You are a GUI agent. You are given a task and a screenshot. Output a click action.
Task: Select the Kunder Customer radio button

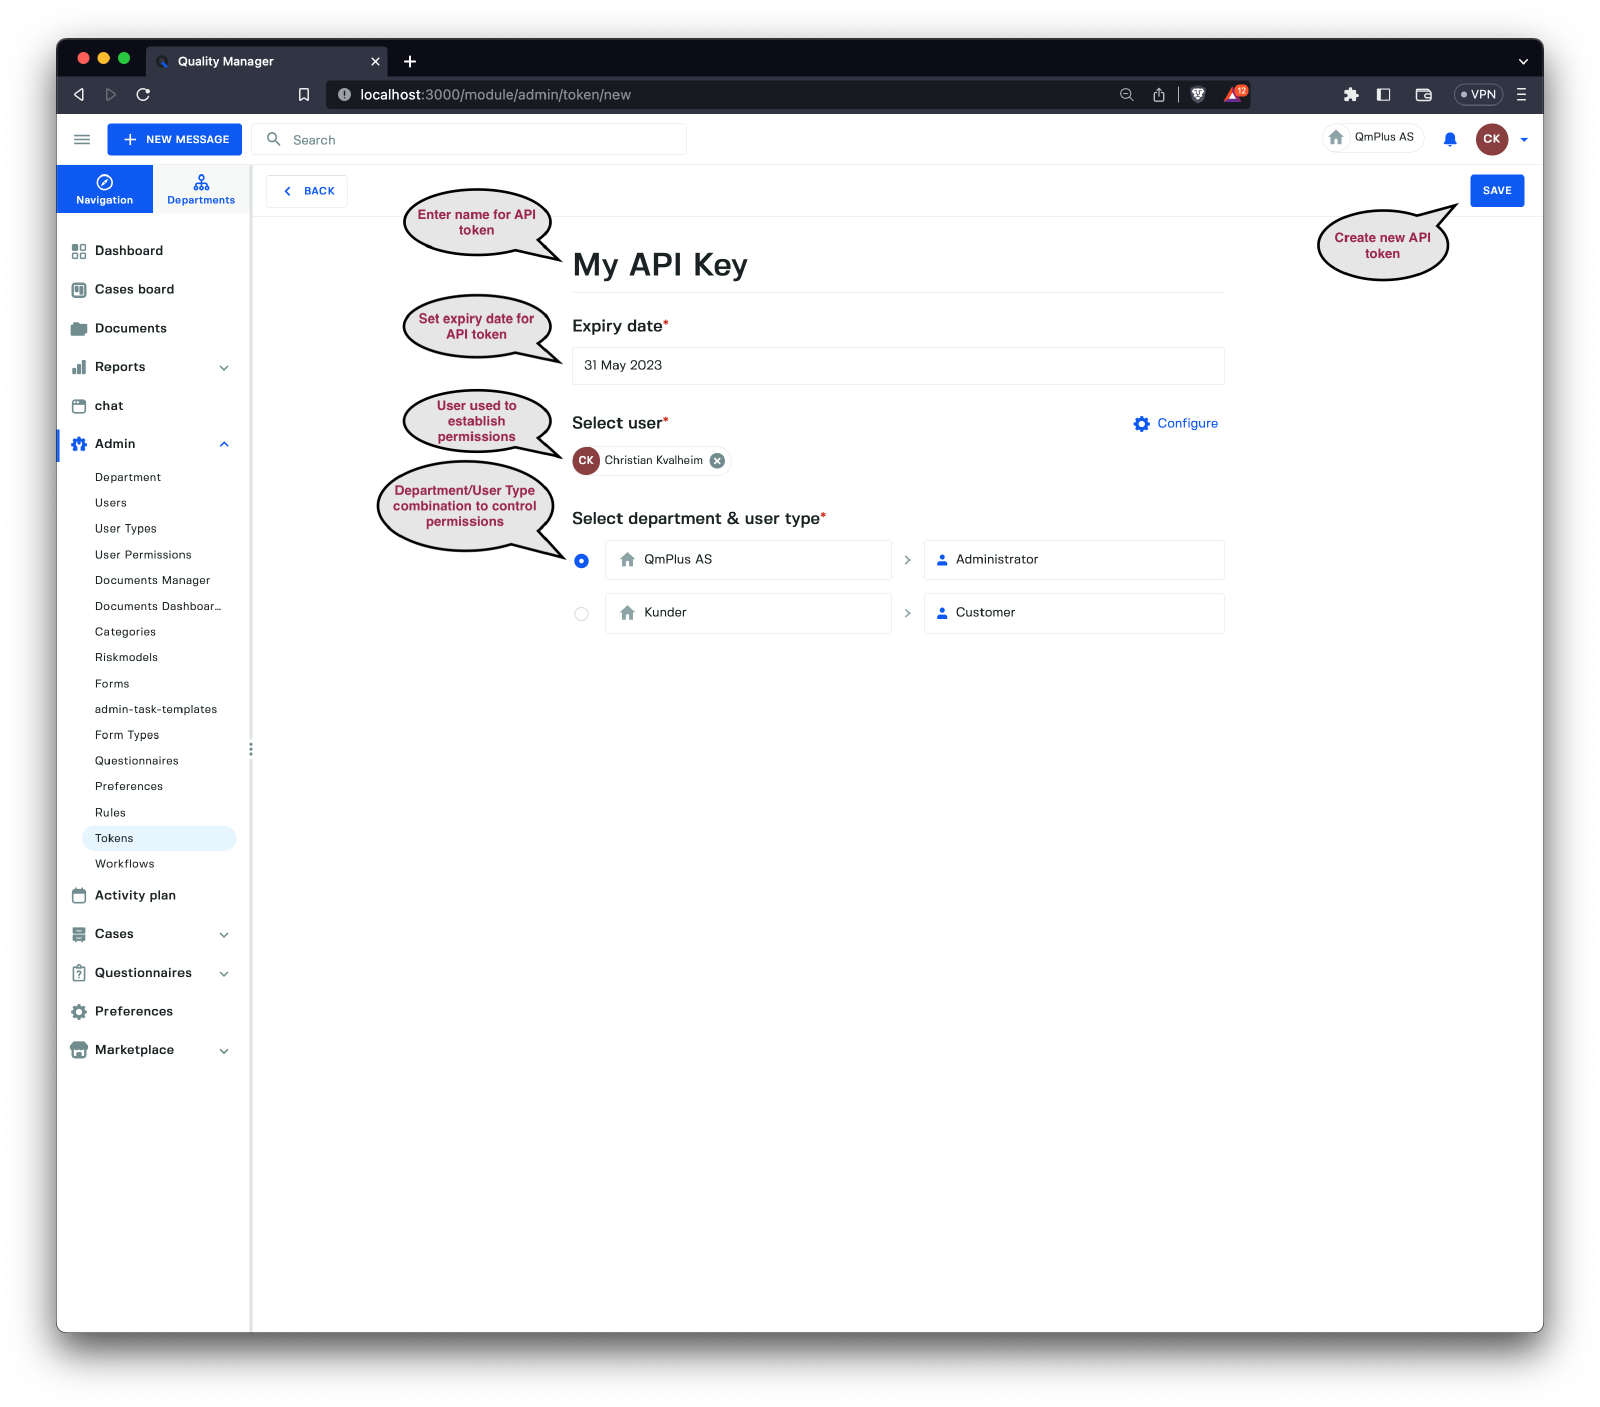(x=582, y=614)
